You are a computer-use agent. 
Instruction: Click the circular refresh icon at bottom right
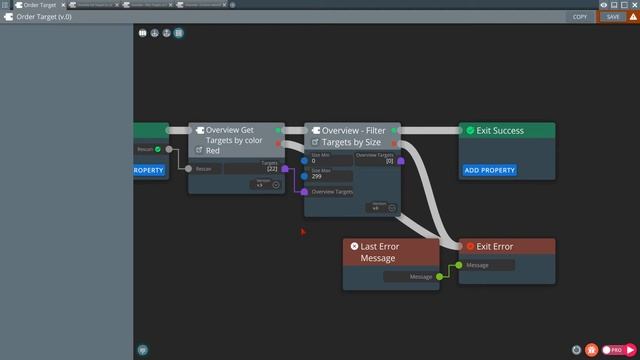[x=576, y=350]
